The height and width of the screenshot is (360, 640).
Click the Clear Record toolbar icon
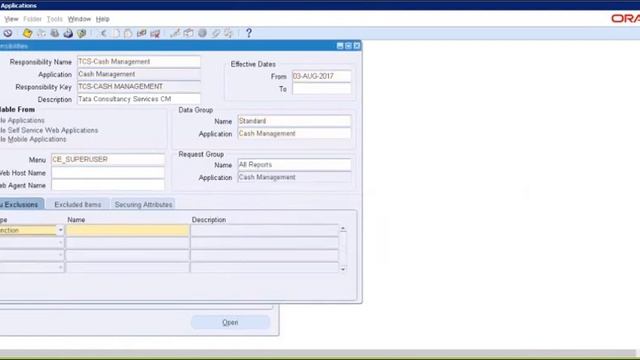click(x=142, y=33)
